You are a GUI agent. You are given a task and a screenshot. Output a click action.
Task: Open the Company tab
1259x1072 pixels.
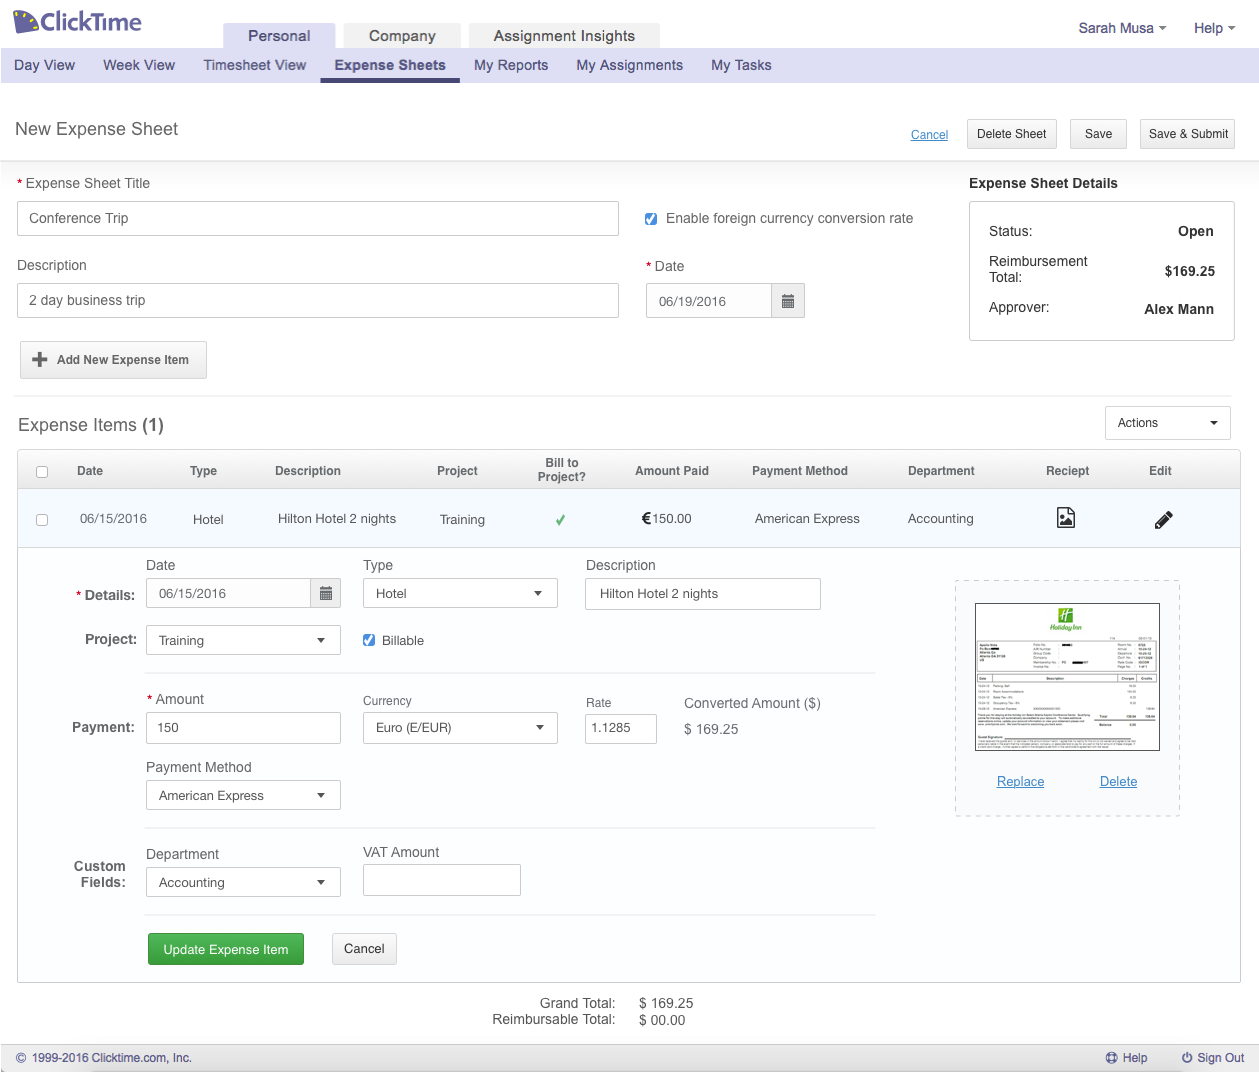[x=402, y=36]
